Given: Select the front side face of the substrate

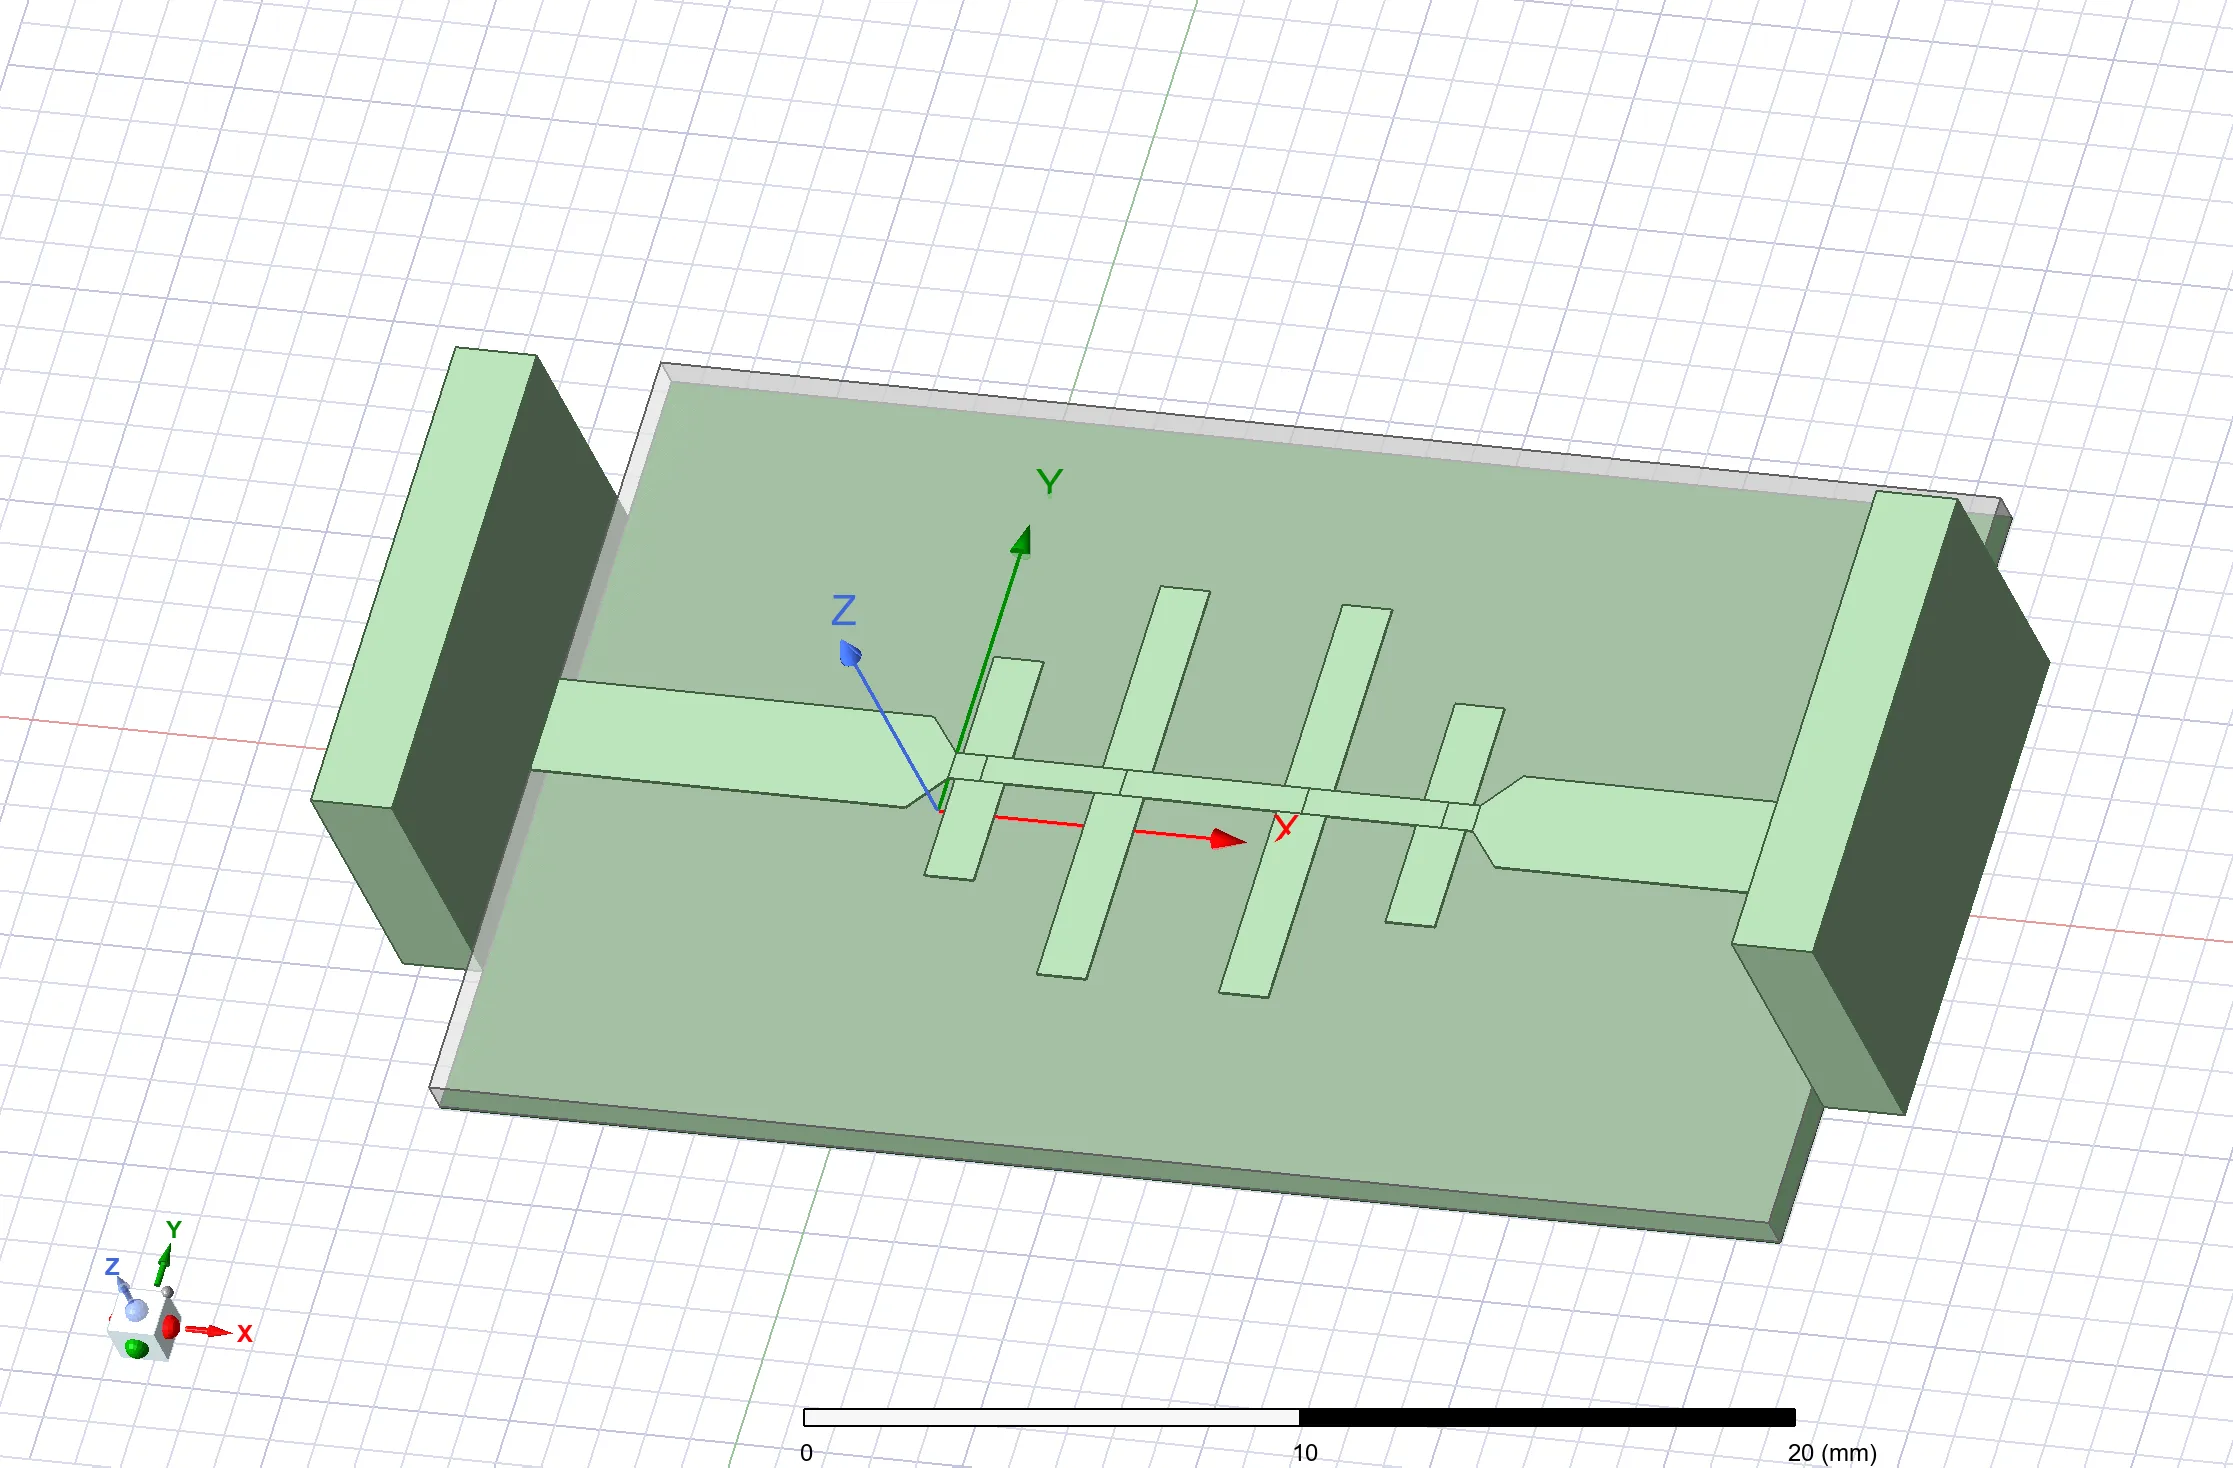Looking at the screenshot, I should (x=1105, y=1165).
